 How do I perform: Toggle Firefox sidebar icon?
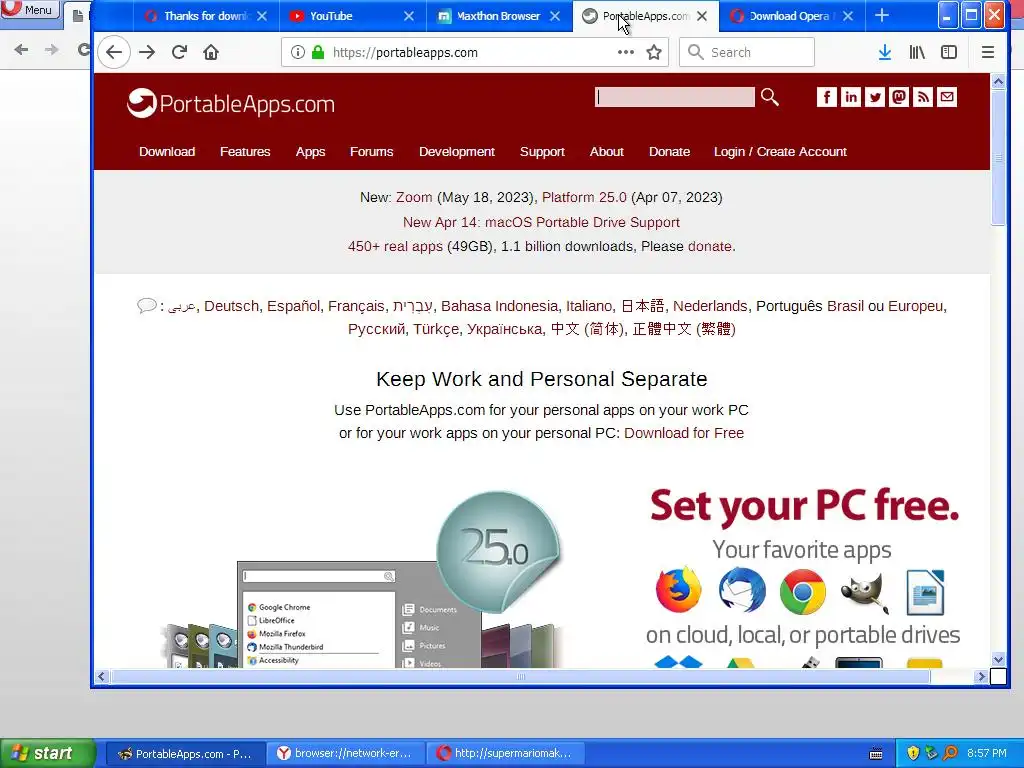click(x=949, y=52)
